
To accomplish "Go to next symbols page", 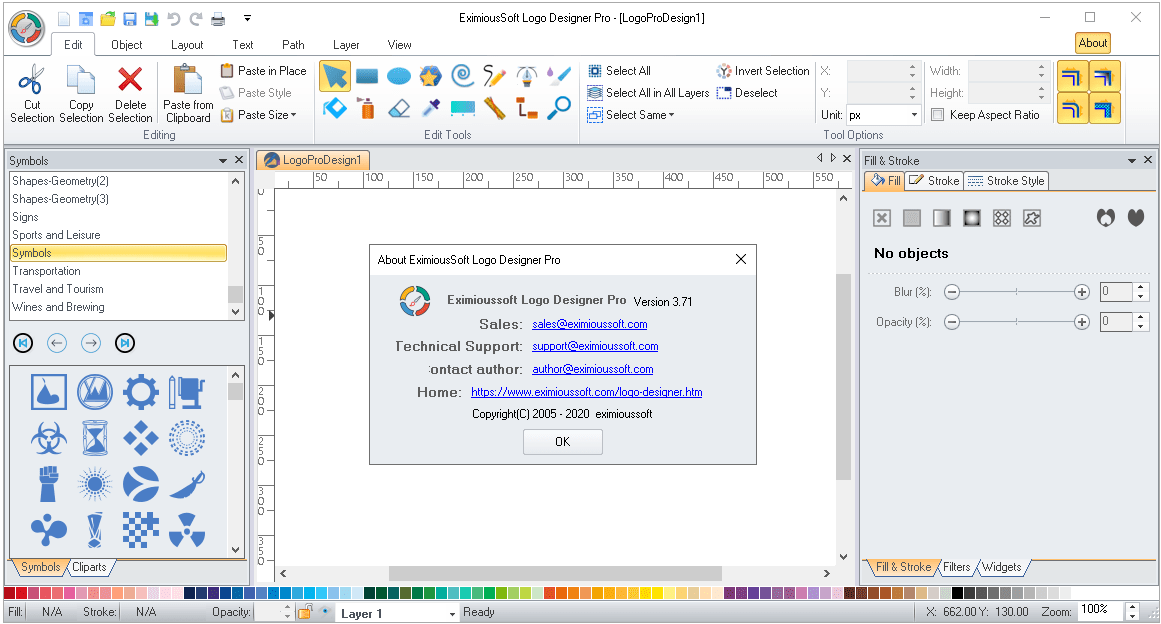I will click(91, 343).
